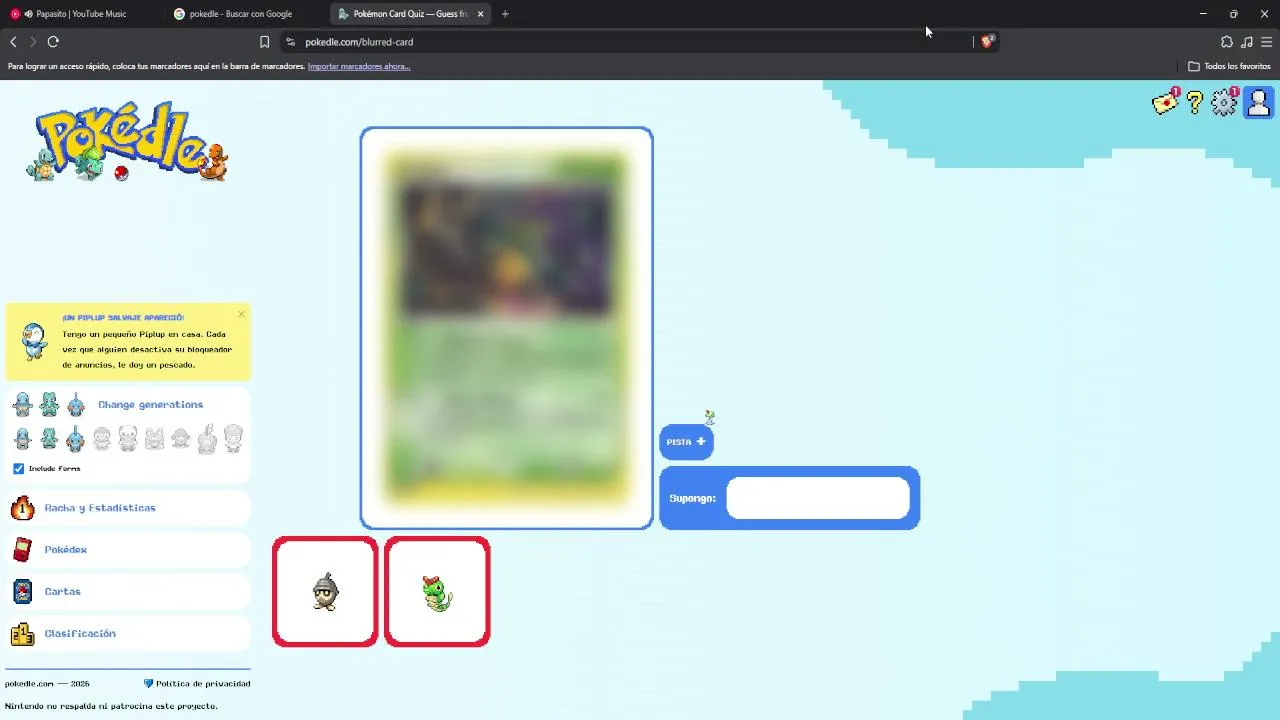The height and width of the screenshot is (720, 1280).
Task: Enable the greyed-out Sobble generation 8 toggle
Action: tap(207, 438)
